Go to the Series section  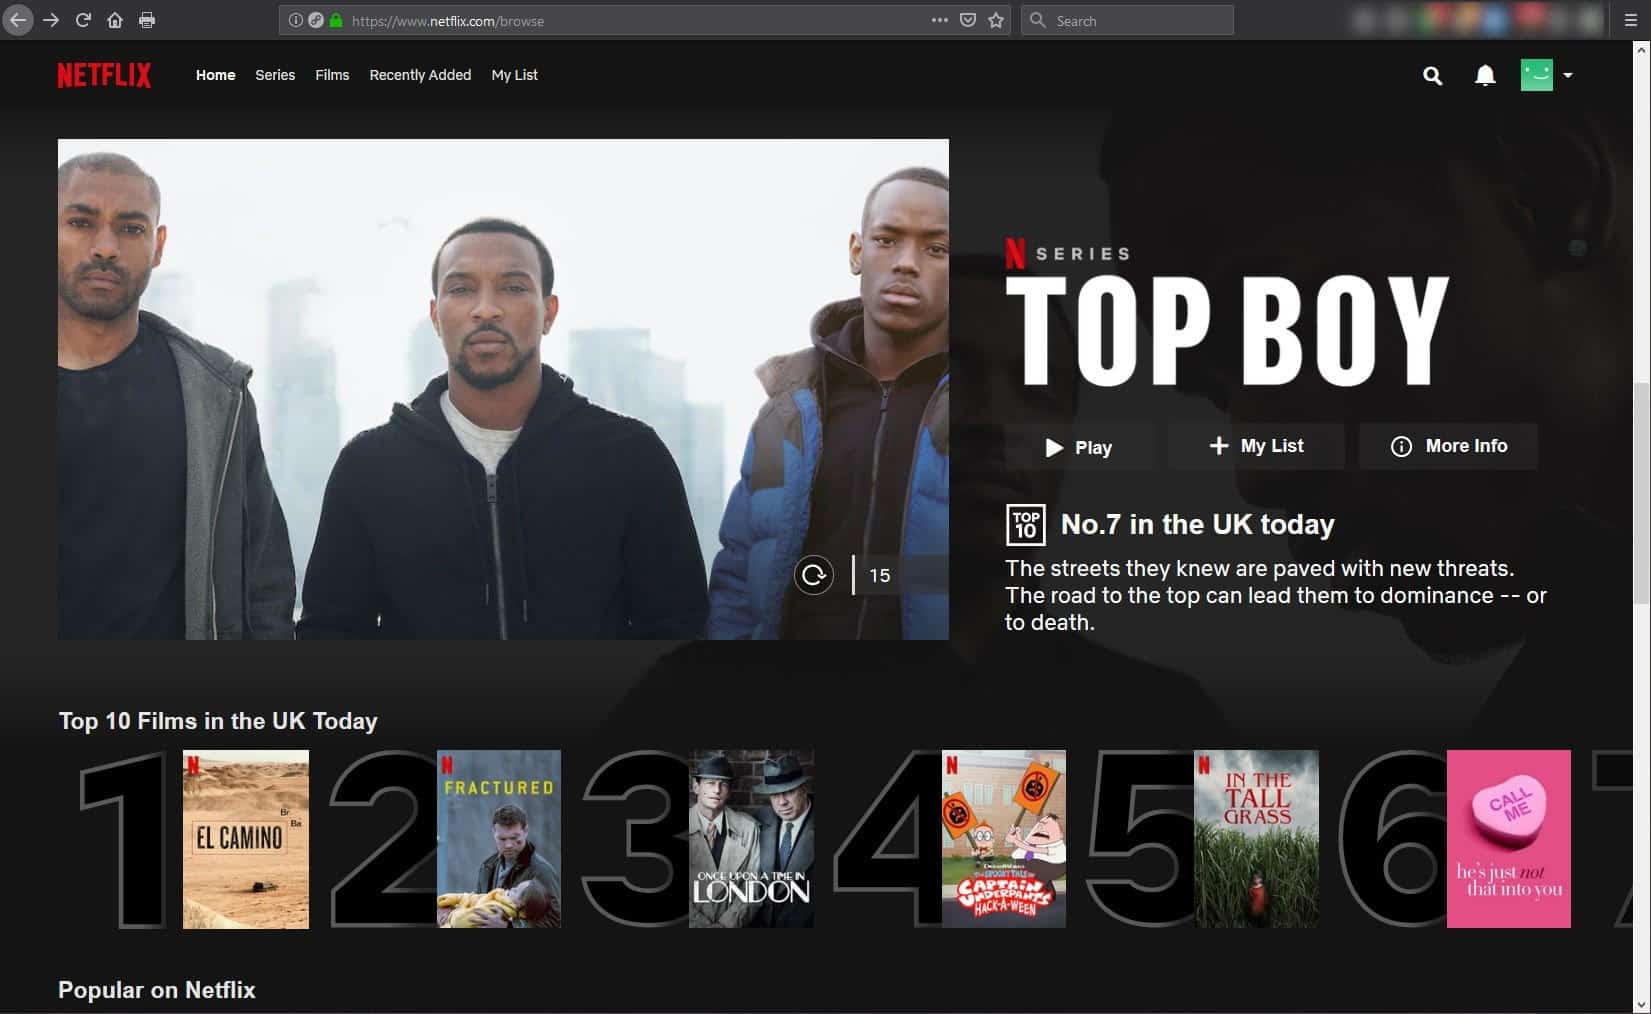click(x=275, y=75)
